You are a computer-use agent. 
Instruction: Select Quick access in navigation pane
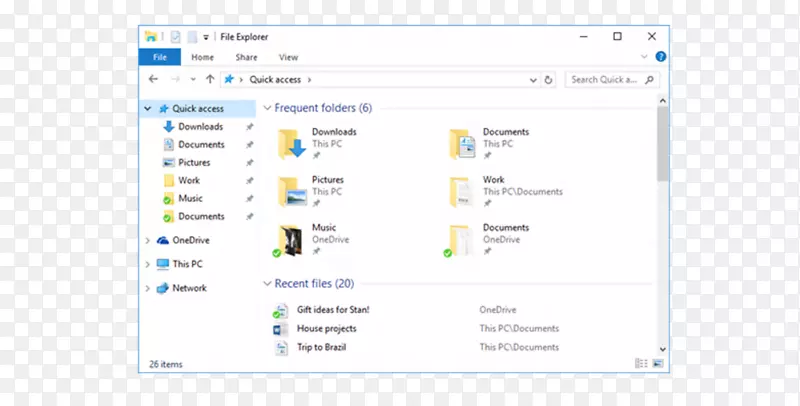point(197,109)
